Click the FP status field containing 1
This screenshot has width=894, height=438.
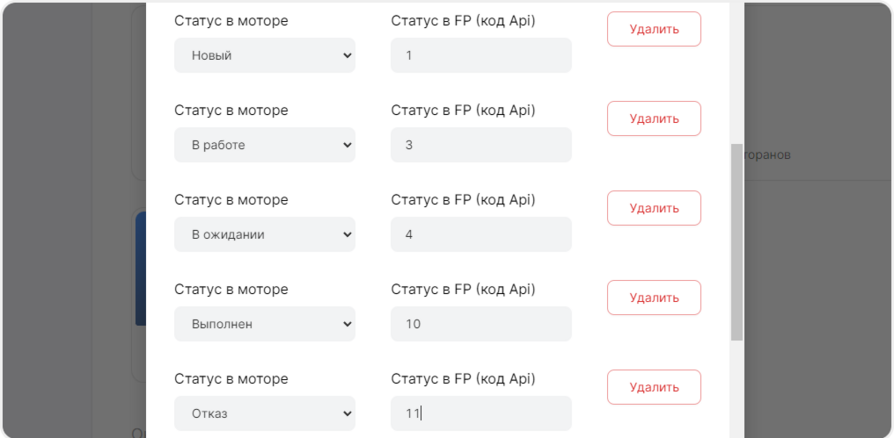click(x=481, y=55)
